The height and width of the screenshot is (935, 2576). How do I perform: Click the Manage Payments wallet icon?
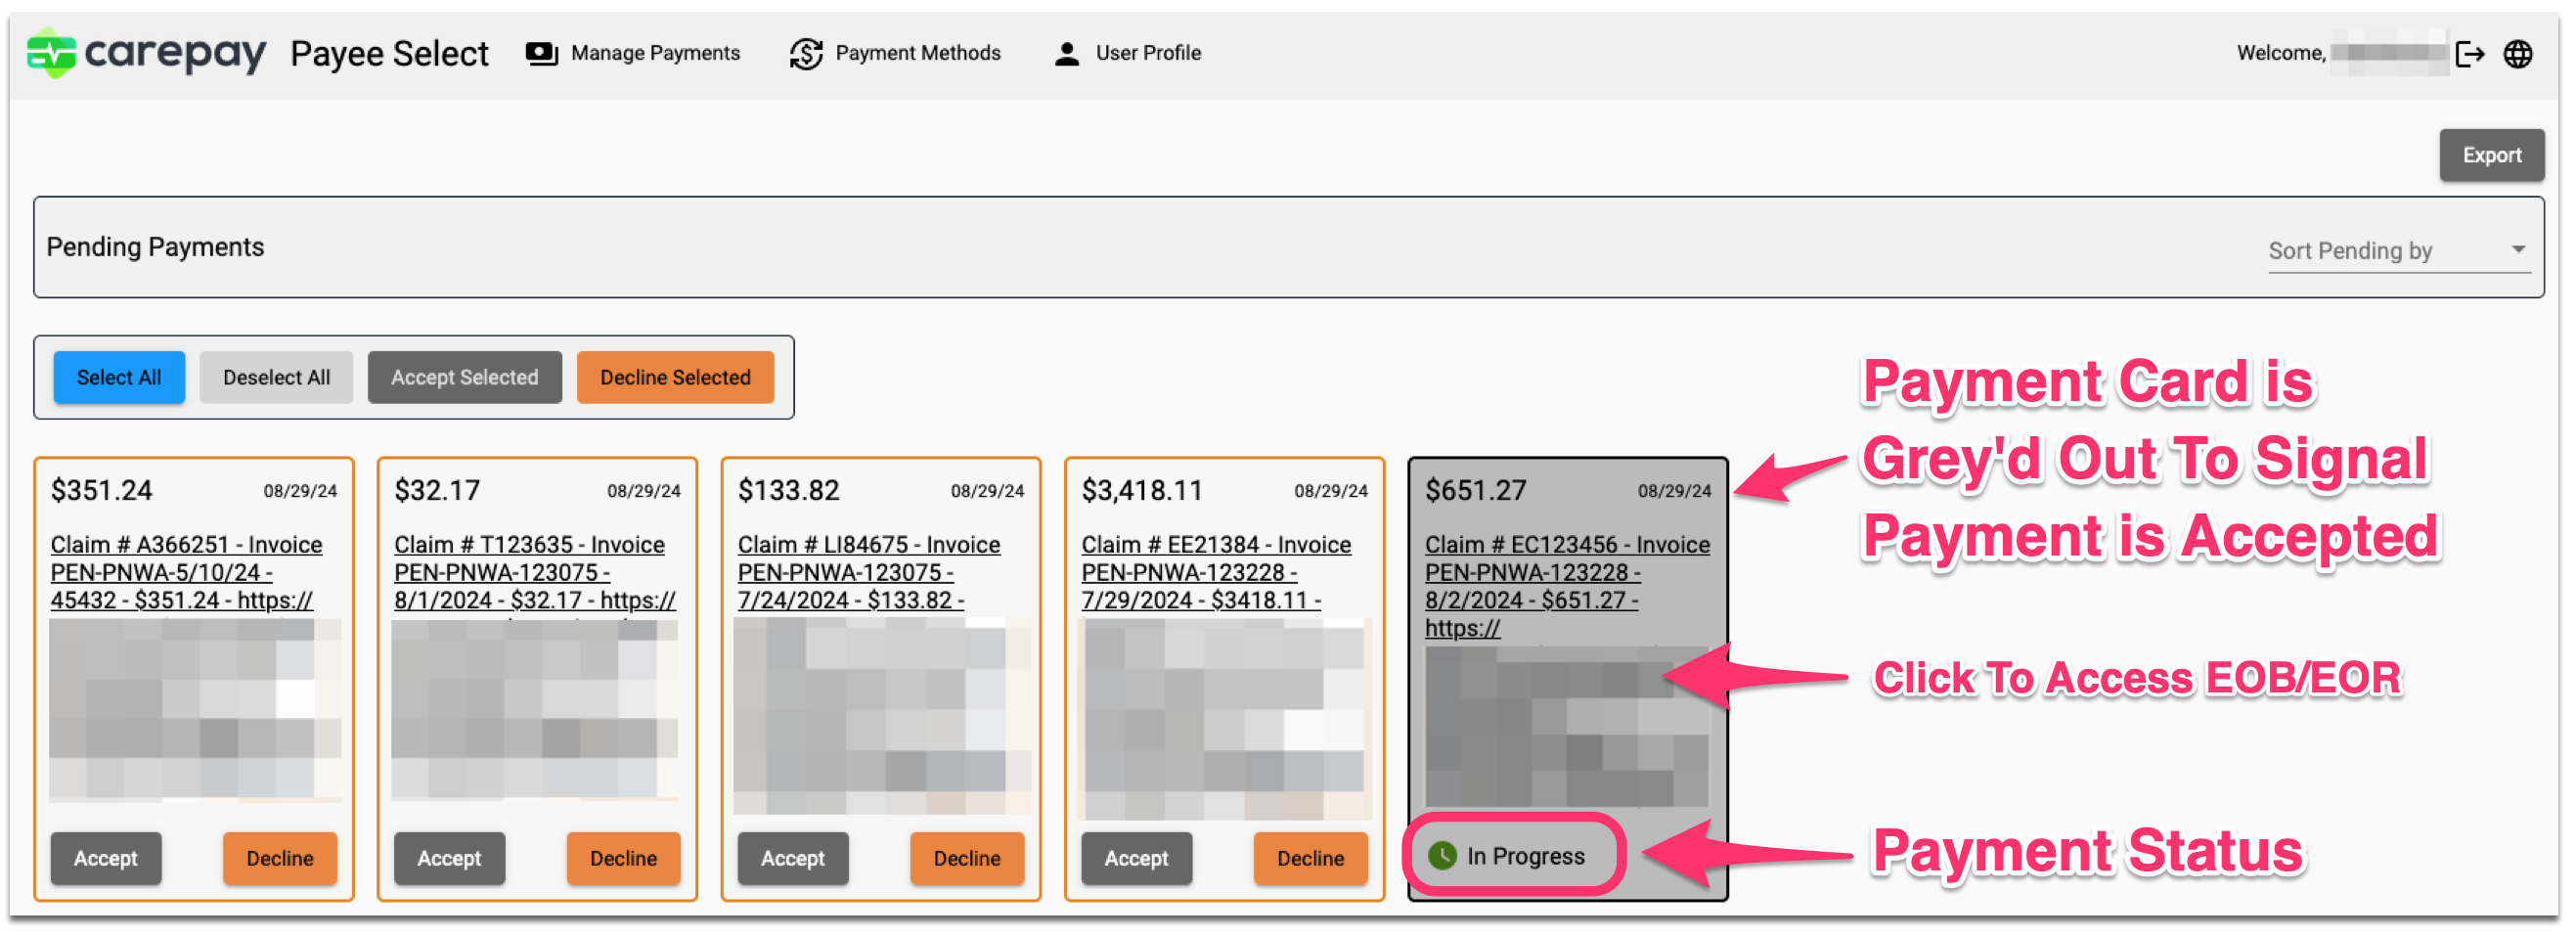pos(541,53)
